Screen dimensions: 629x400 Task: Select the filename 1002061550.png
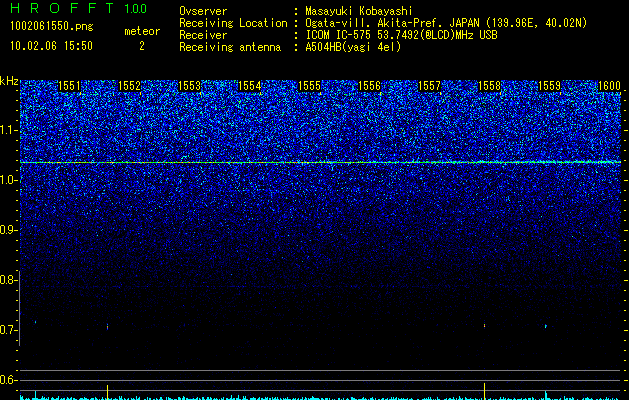[52, 27]
